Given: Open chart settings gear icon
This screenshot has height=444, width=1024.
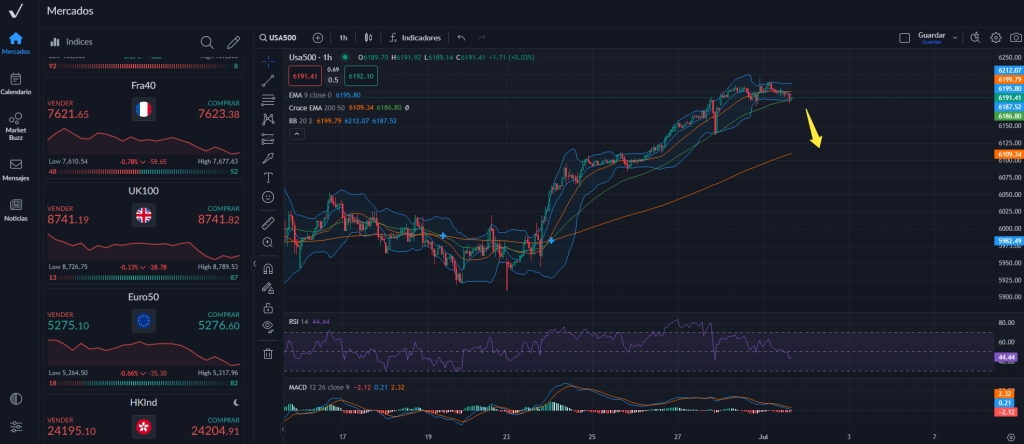Looking at the screenshot, I should point(996,38).
